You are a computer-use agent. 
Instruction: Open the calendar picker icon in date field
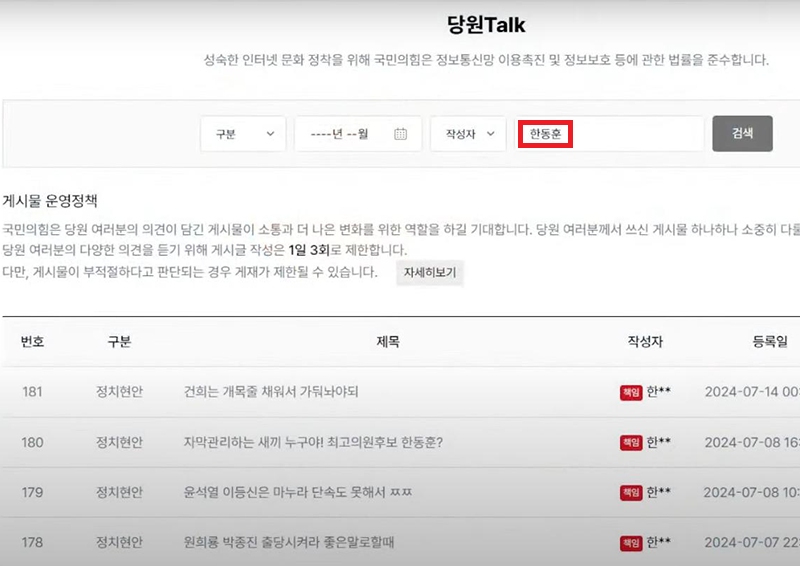click(401, 134)
